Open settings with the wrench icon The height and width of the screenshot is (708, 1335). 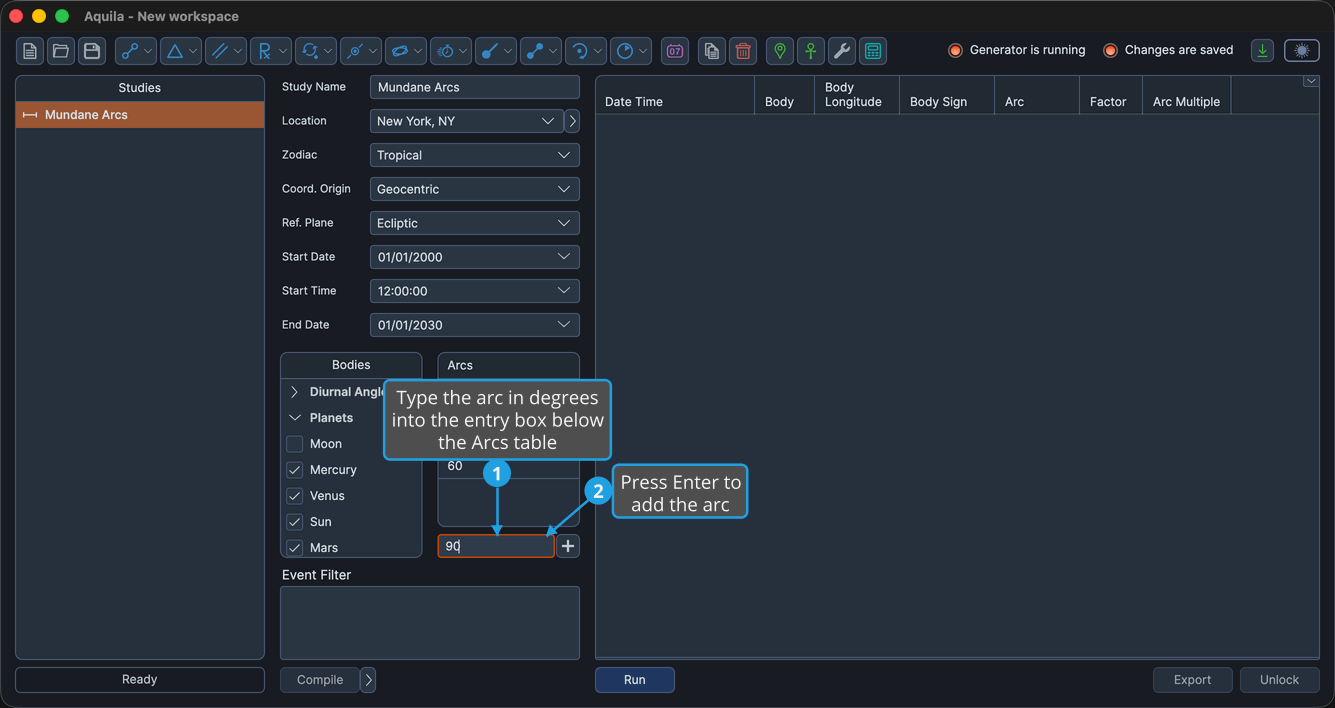coord(842,51)
